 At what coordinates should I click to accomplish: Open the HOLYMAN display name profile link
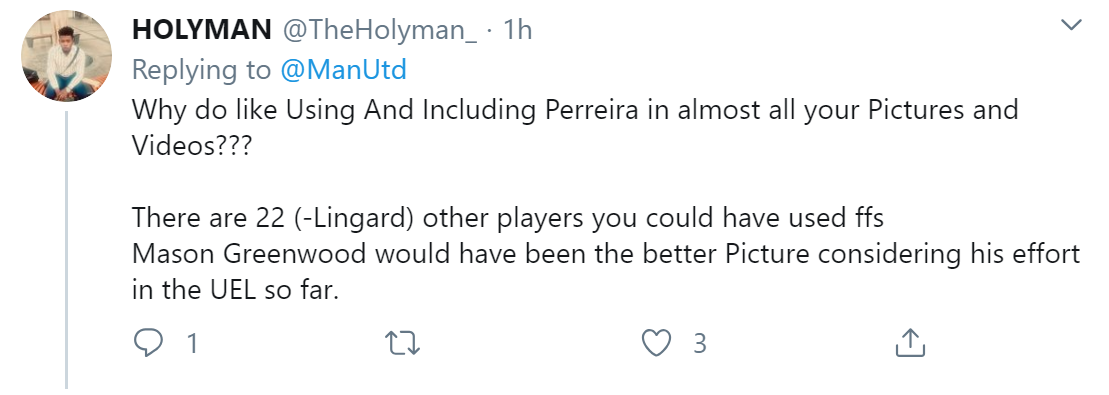[x=202, y=30]
